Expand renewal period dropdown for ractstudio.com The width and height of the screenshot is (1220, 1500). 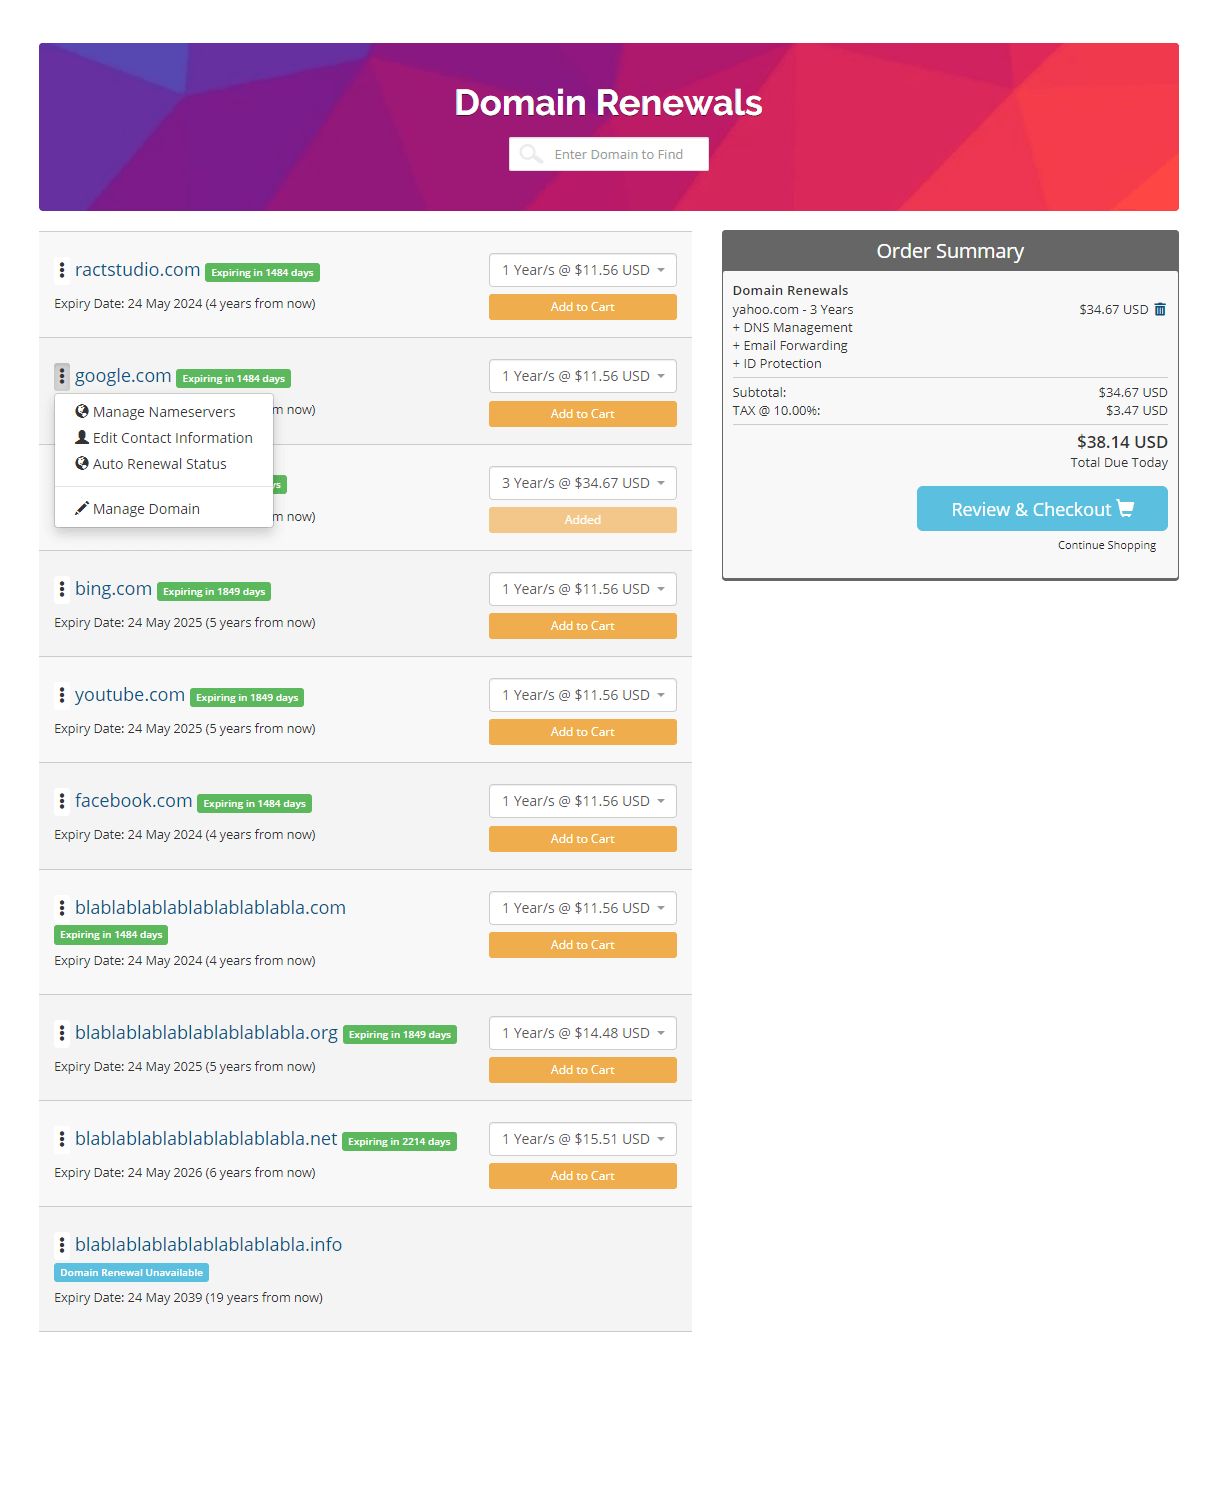[x=582, y=270]
